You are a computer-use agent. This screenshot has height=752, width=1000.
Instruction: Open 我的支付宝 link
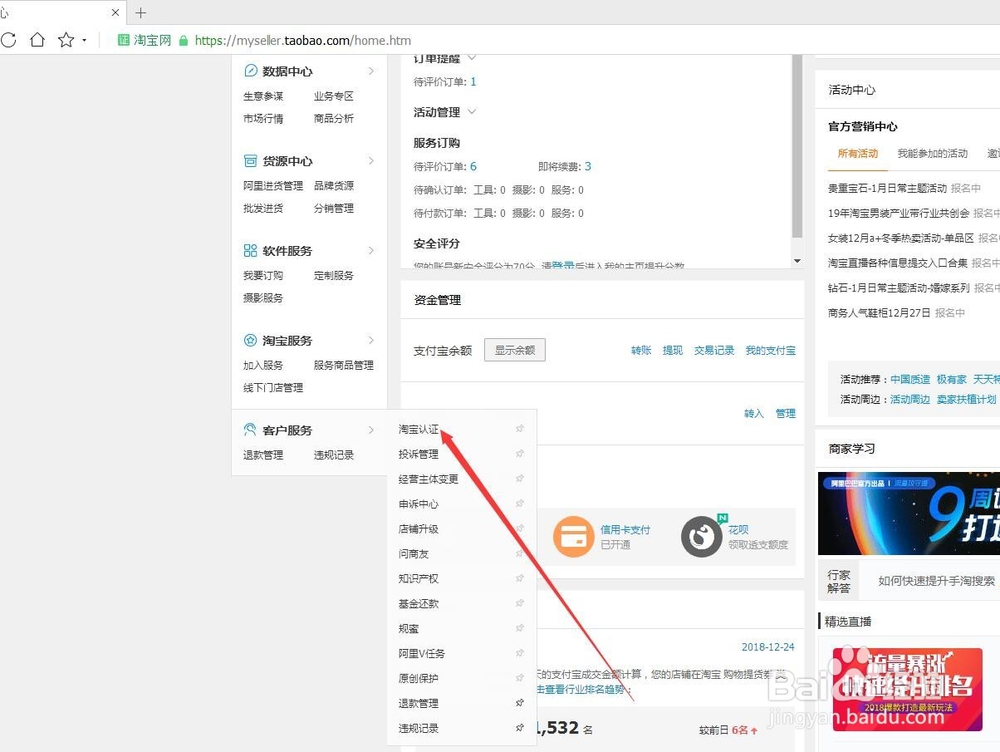[x=770, y=350]
